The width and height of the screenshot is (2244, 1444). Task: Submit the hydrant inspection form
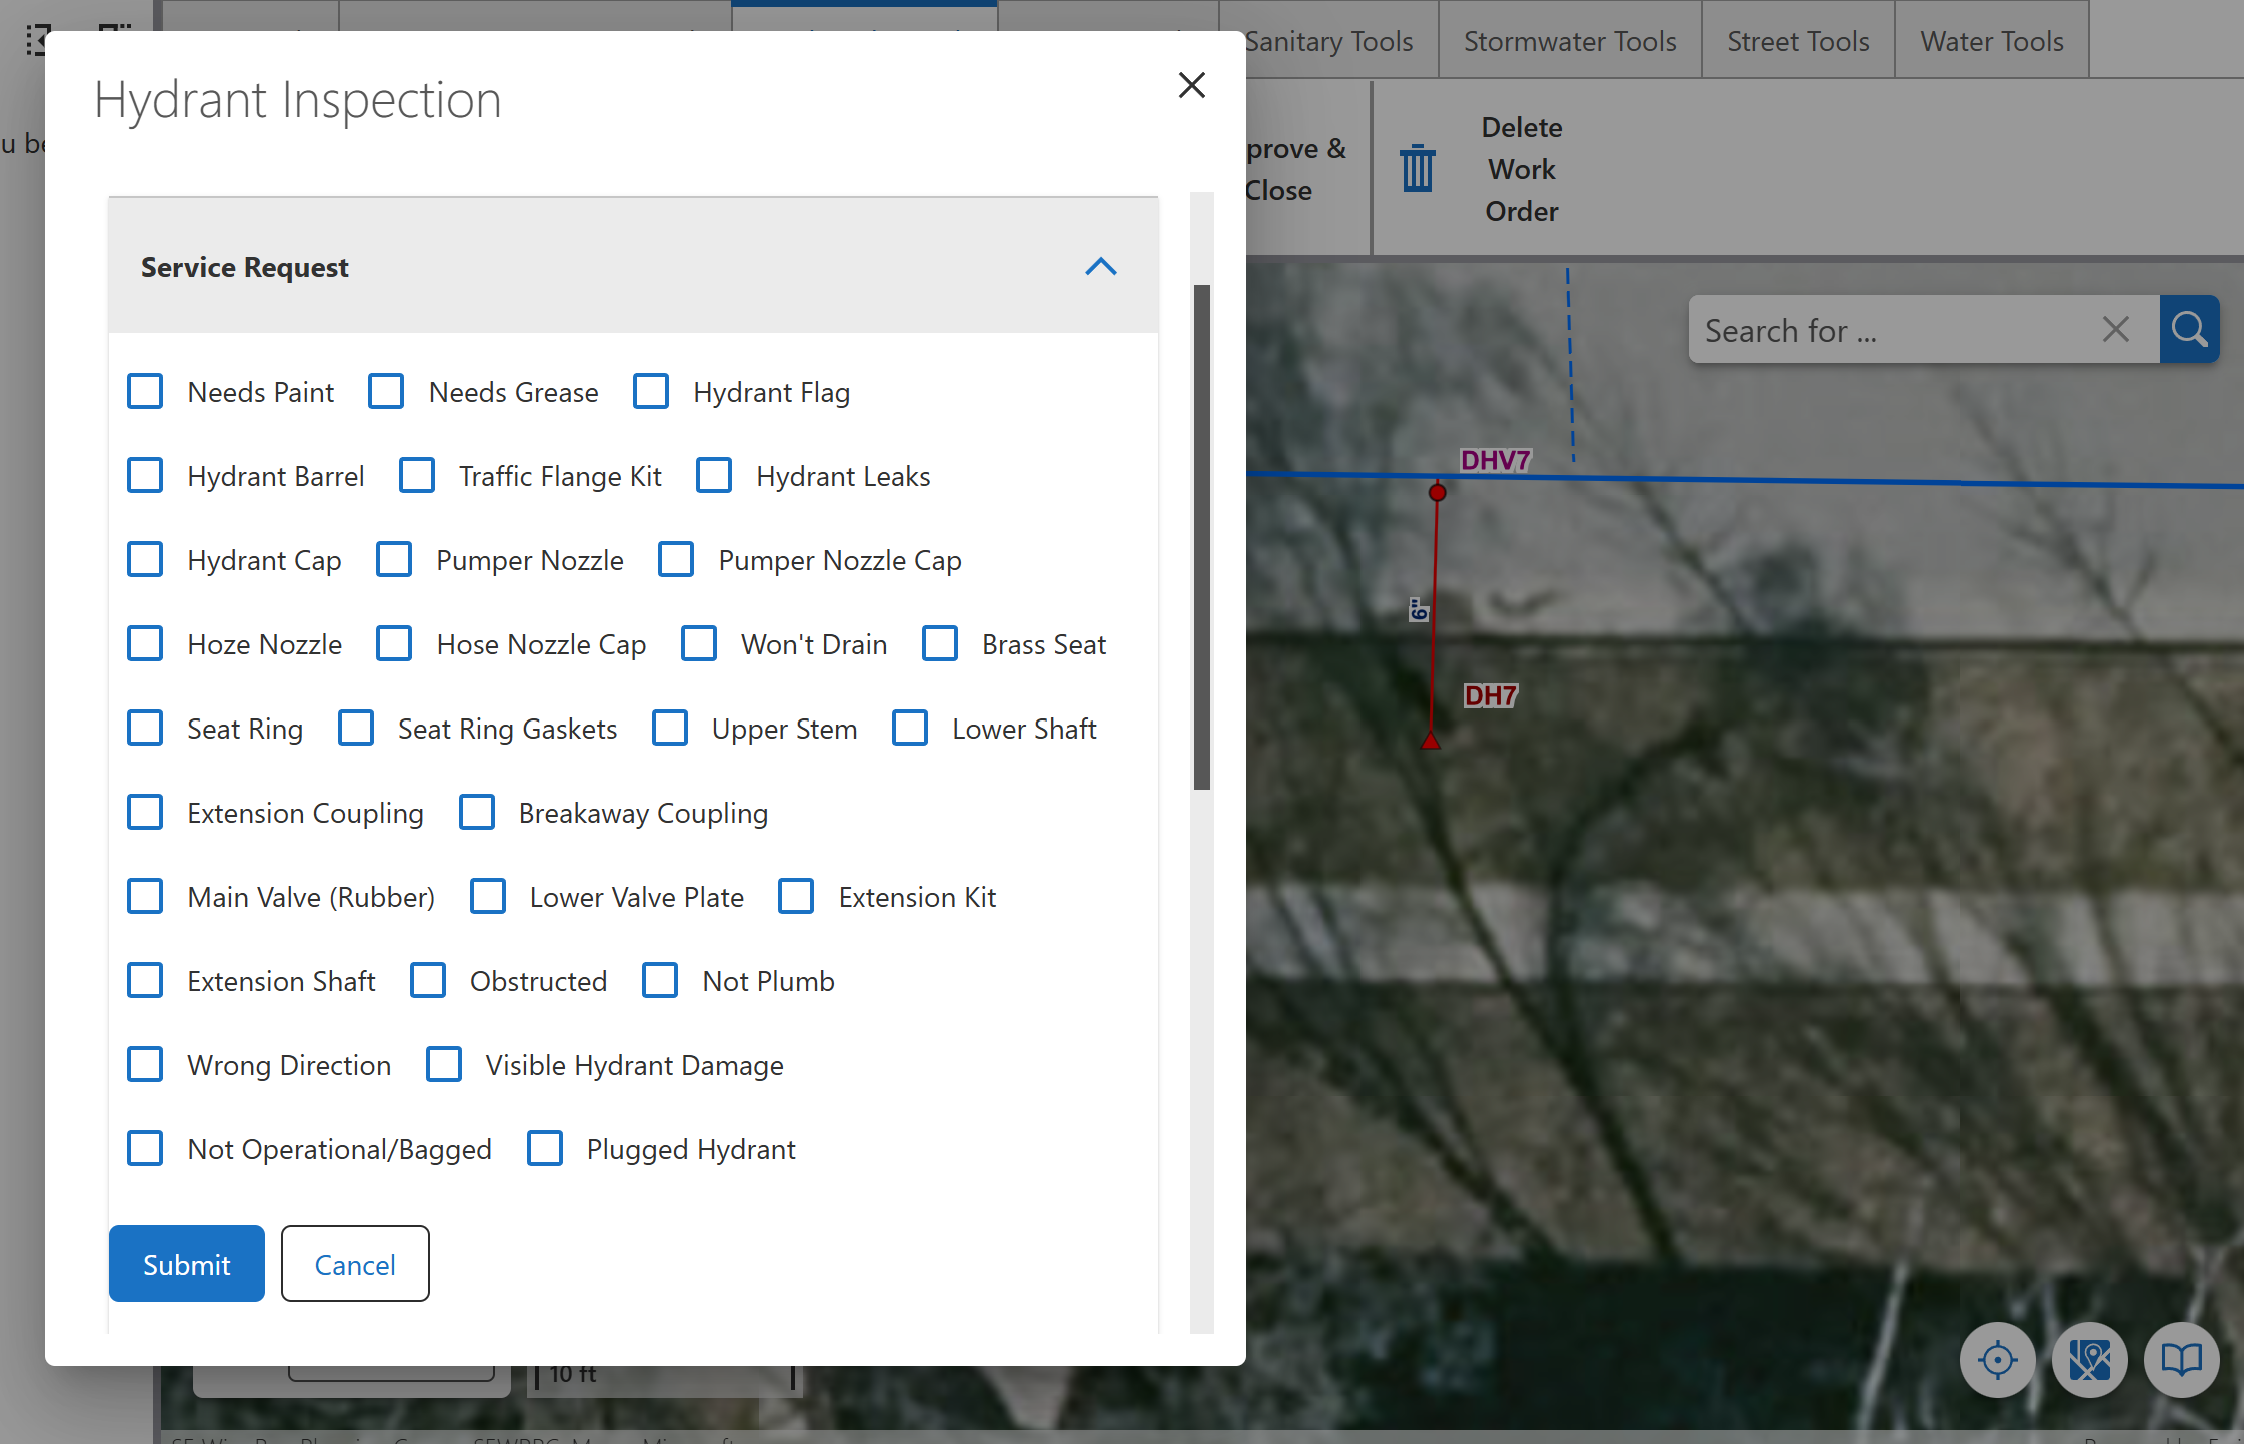pos(187,1264)
